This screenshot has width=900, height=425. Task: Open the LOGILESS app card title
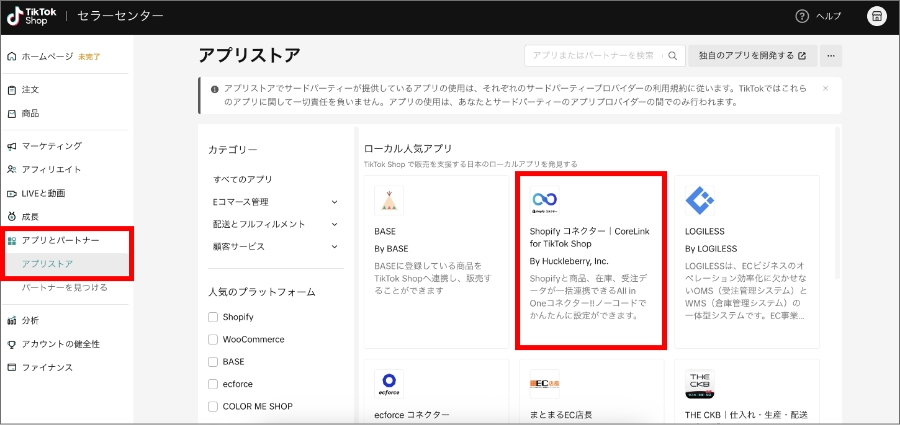(x=705, y=231)
